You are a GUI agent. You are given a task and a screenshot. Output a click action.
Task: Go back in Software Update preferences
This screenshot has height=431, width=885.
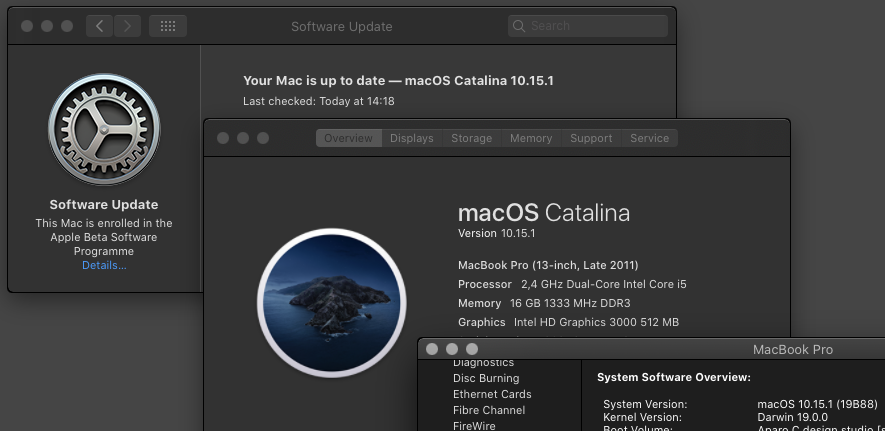(99, 26)
